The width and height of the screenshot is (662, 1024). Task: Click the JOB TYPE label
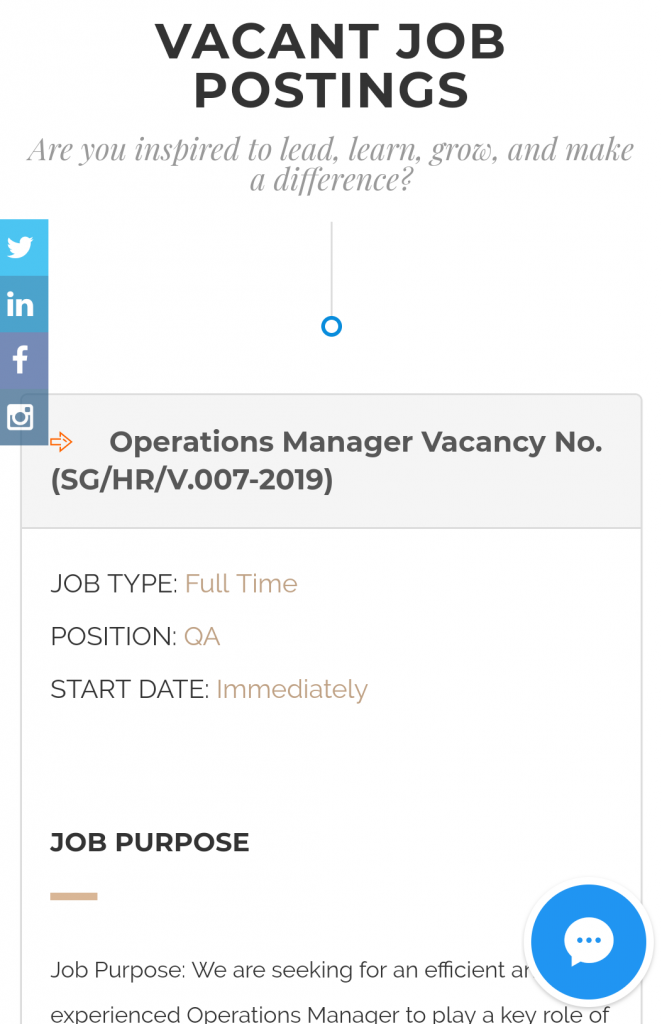coord(114,584)
